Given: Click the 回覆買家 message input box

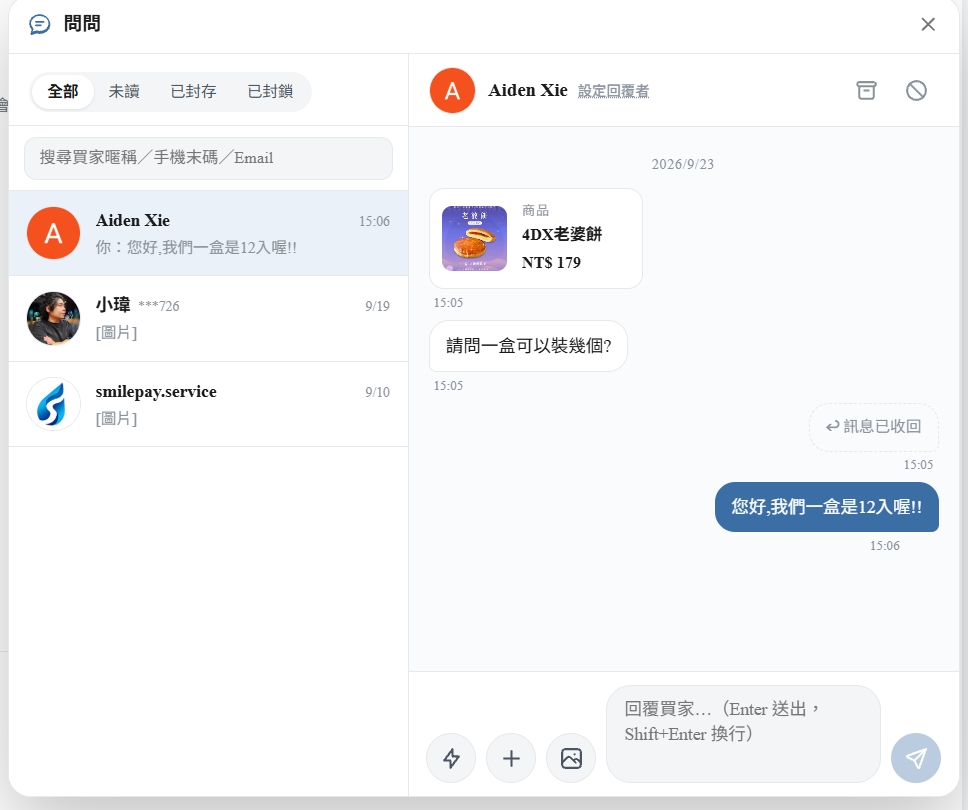Looking at the screenshot, I should pos(743,734).
